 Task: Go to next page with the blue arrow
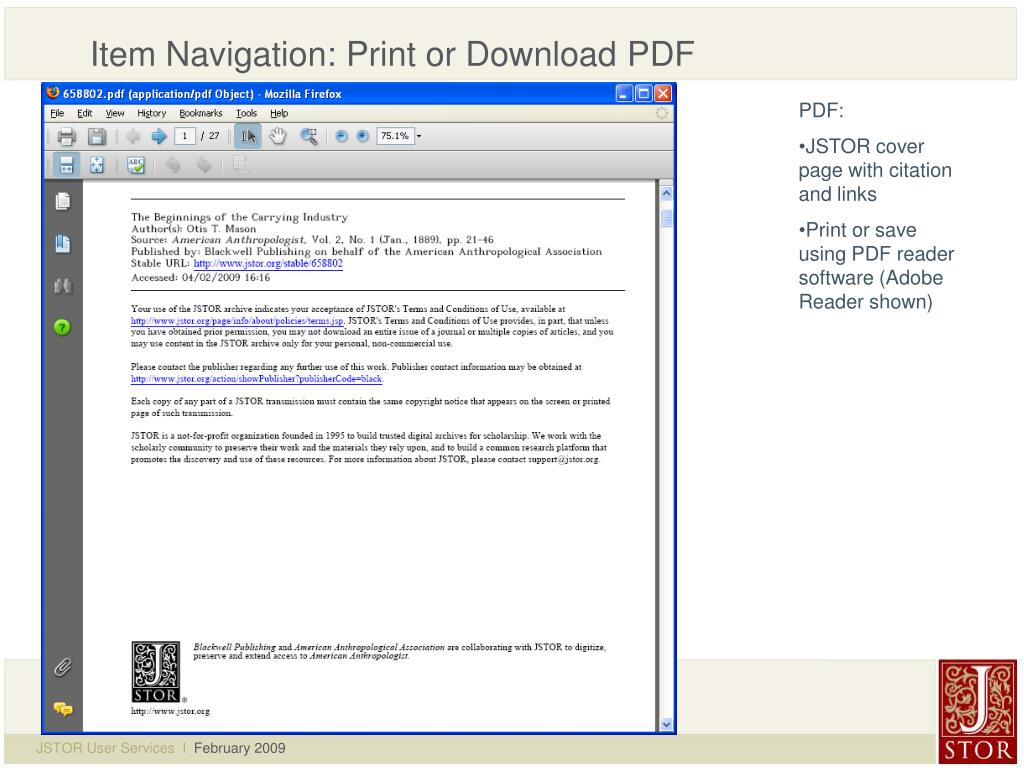159,136
